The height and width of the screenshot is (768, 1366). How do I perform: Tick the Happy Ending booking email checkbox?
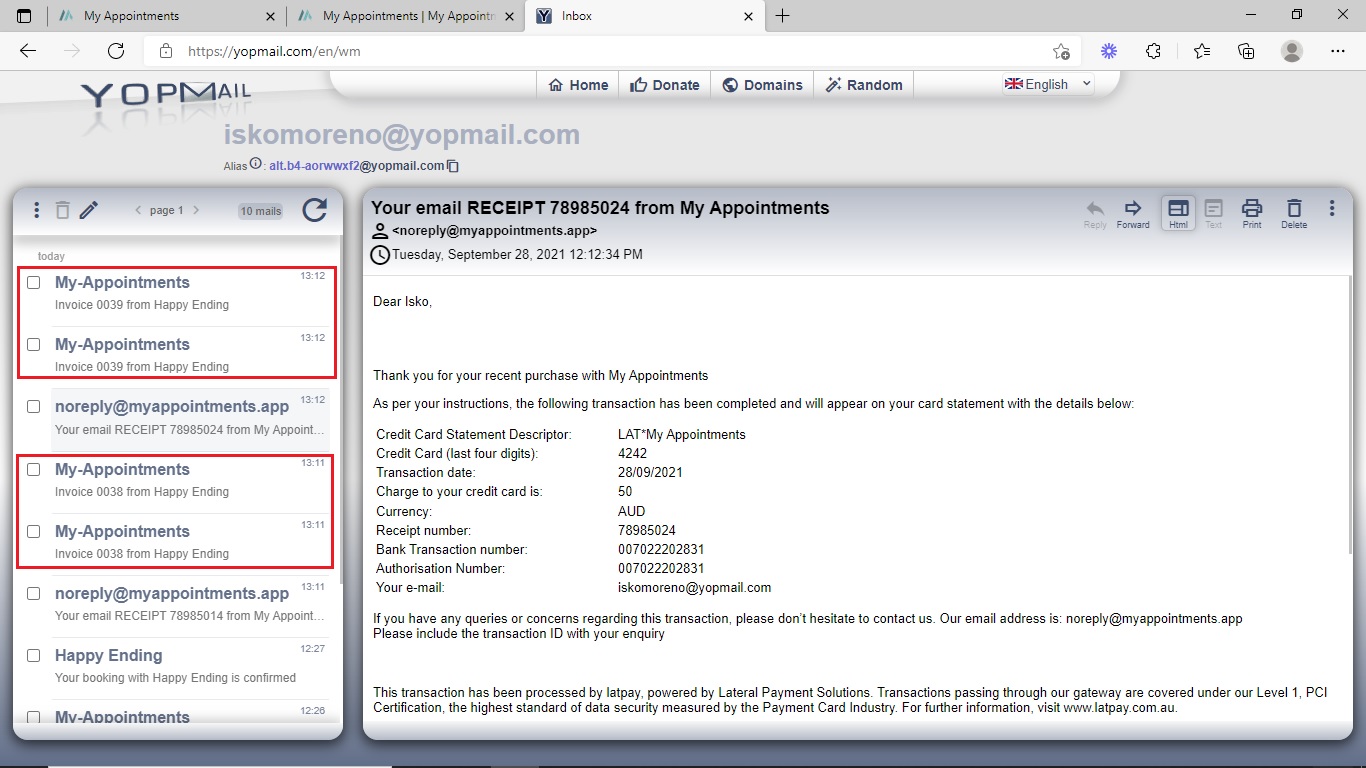pyautogui.click(x=34, y=656)
